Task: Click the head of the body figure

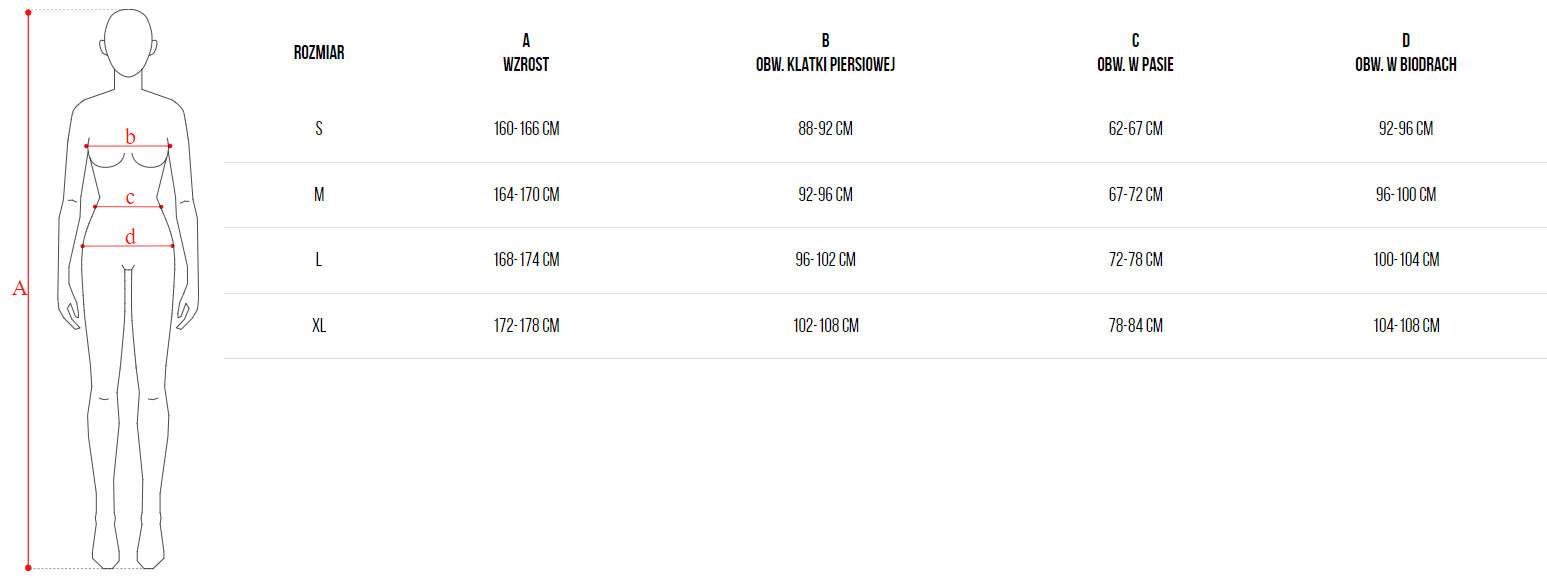Action: pyautogui.click(x=131, y=42)
